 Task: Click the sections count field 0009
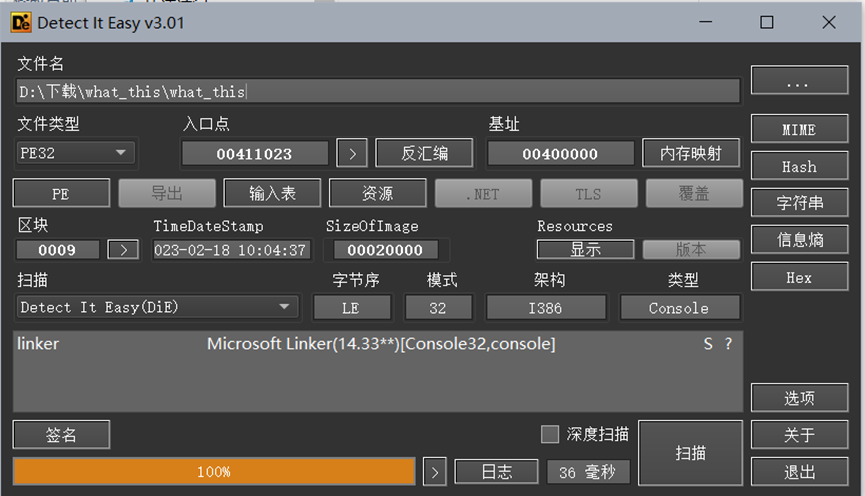57,250
